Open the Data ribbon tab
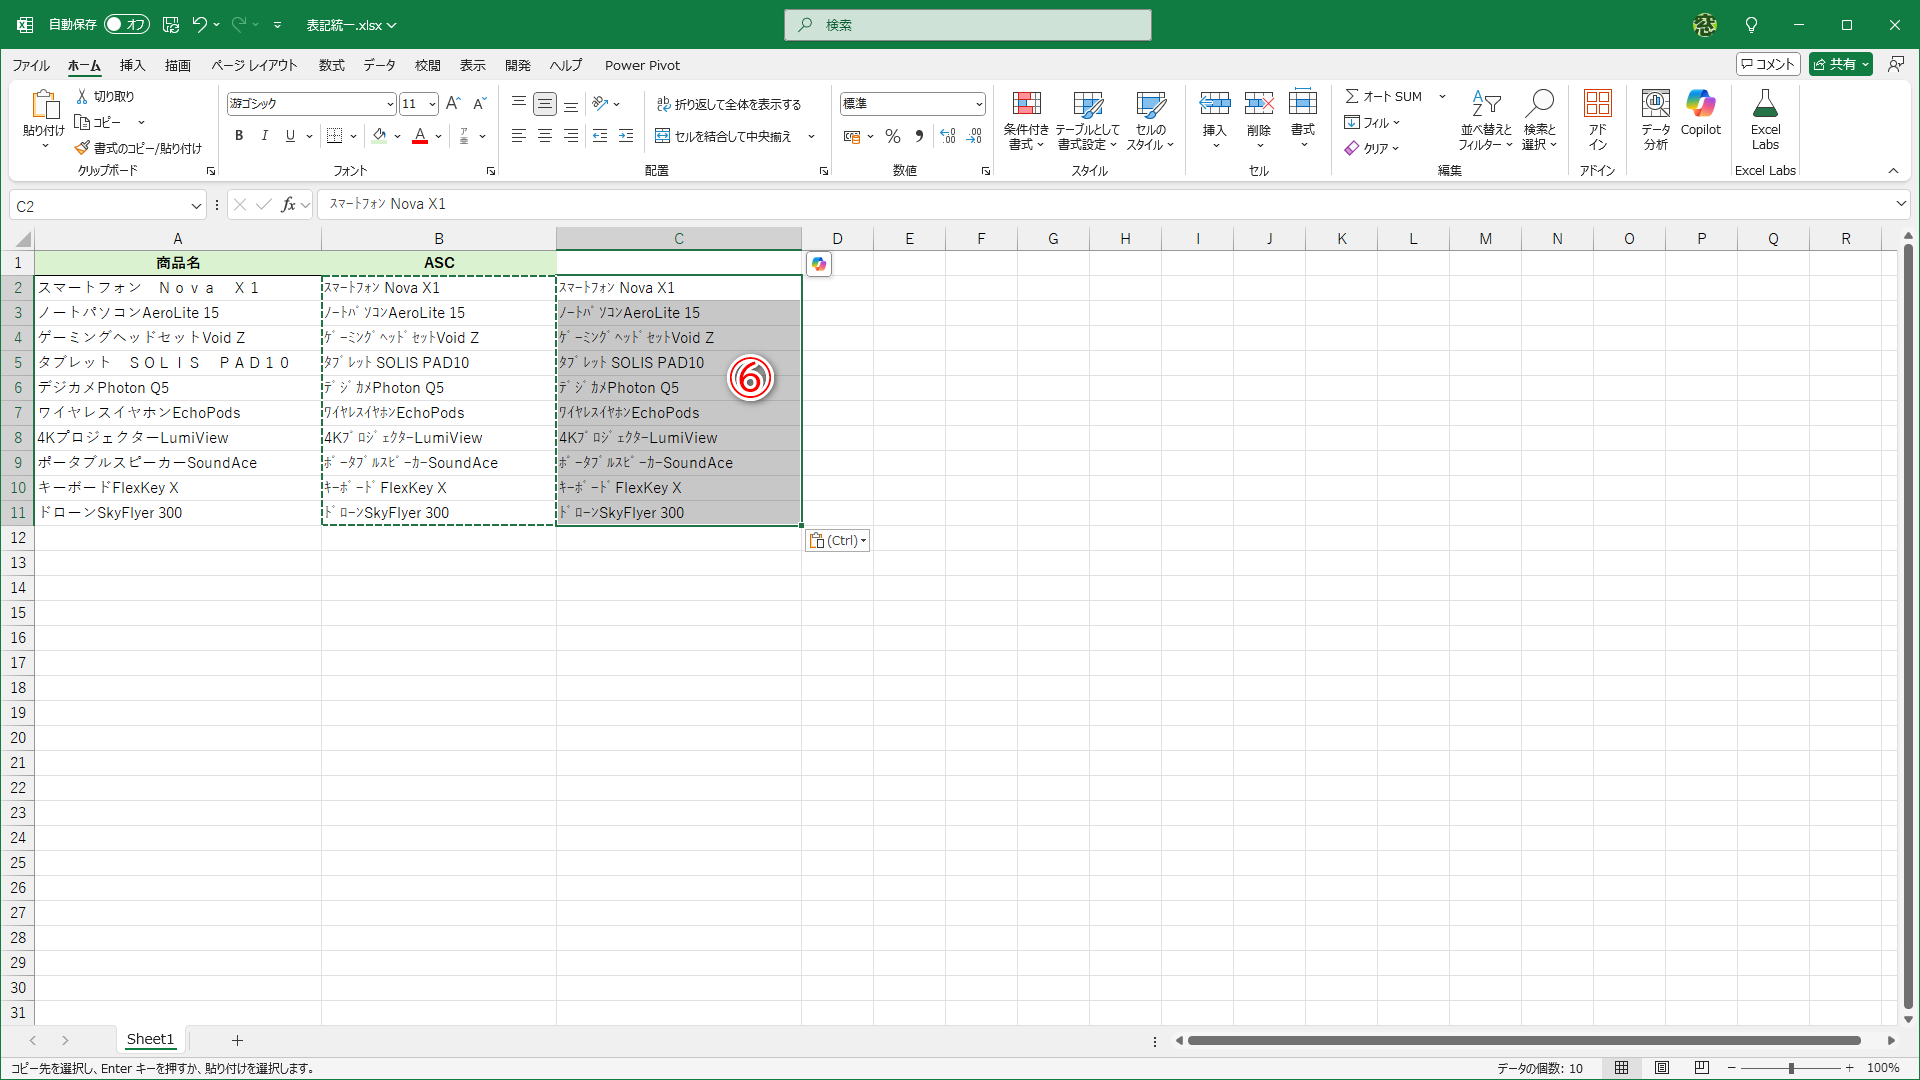The image size is (1920, 1080). (379, 65)
